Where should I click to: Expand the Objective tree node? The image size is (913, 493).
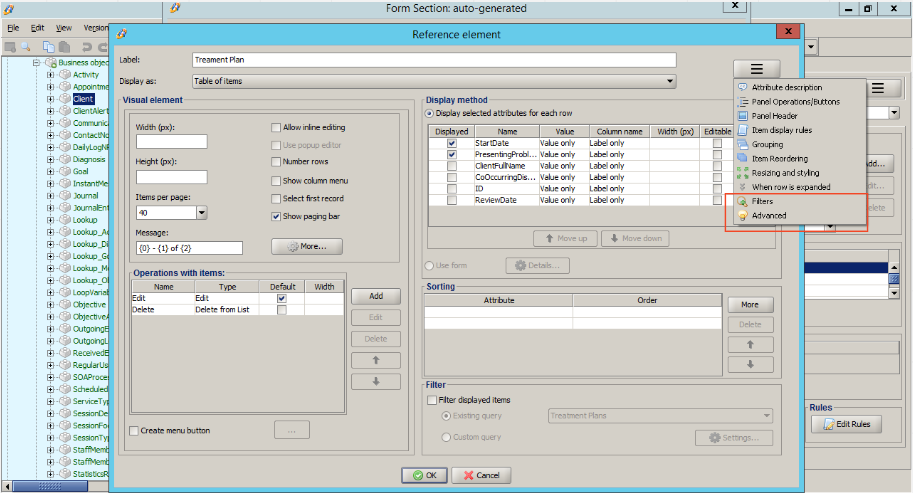point(51,304)
